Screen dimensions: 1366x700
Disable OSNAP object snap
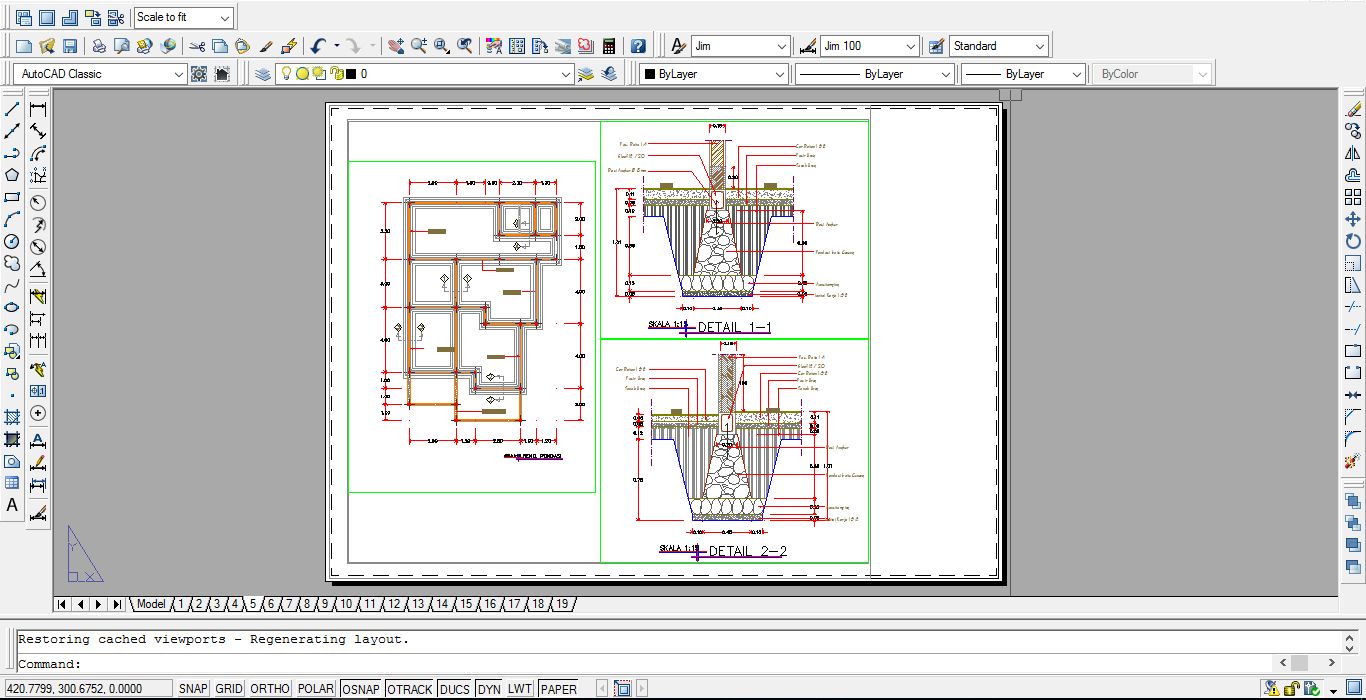360,689
